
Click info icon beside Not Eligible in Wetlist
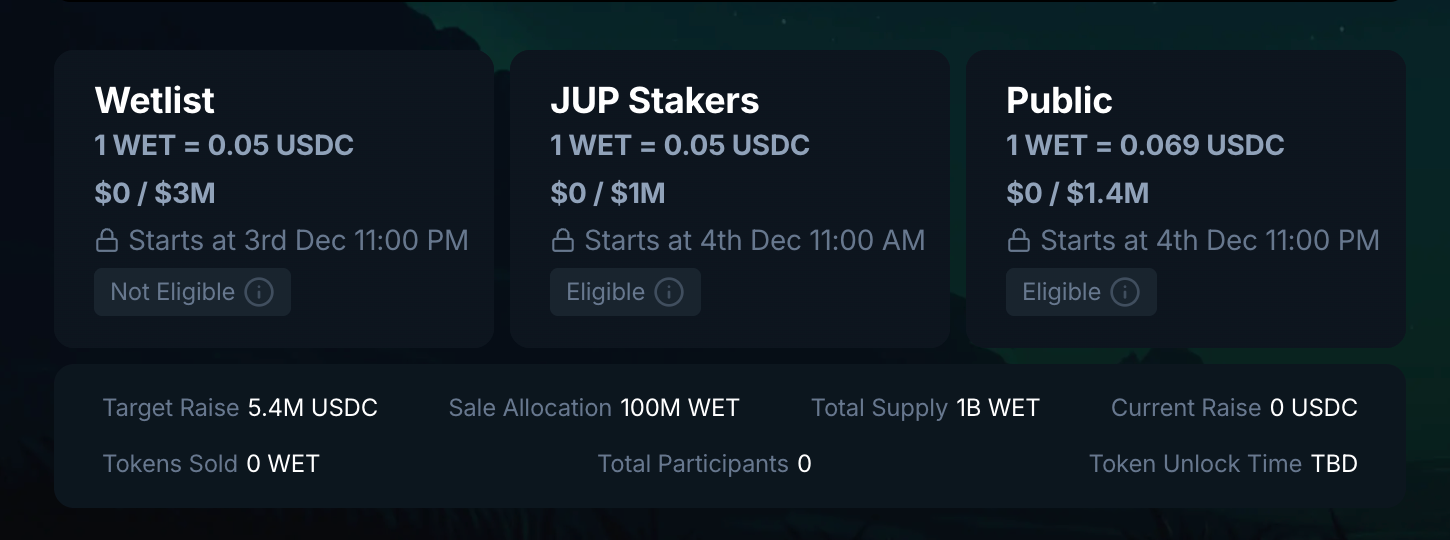point(259,292)
